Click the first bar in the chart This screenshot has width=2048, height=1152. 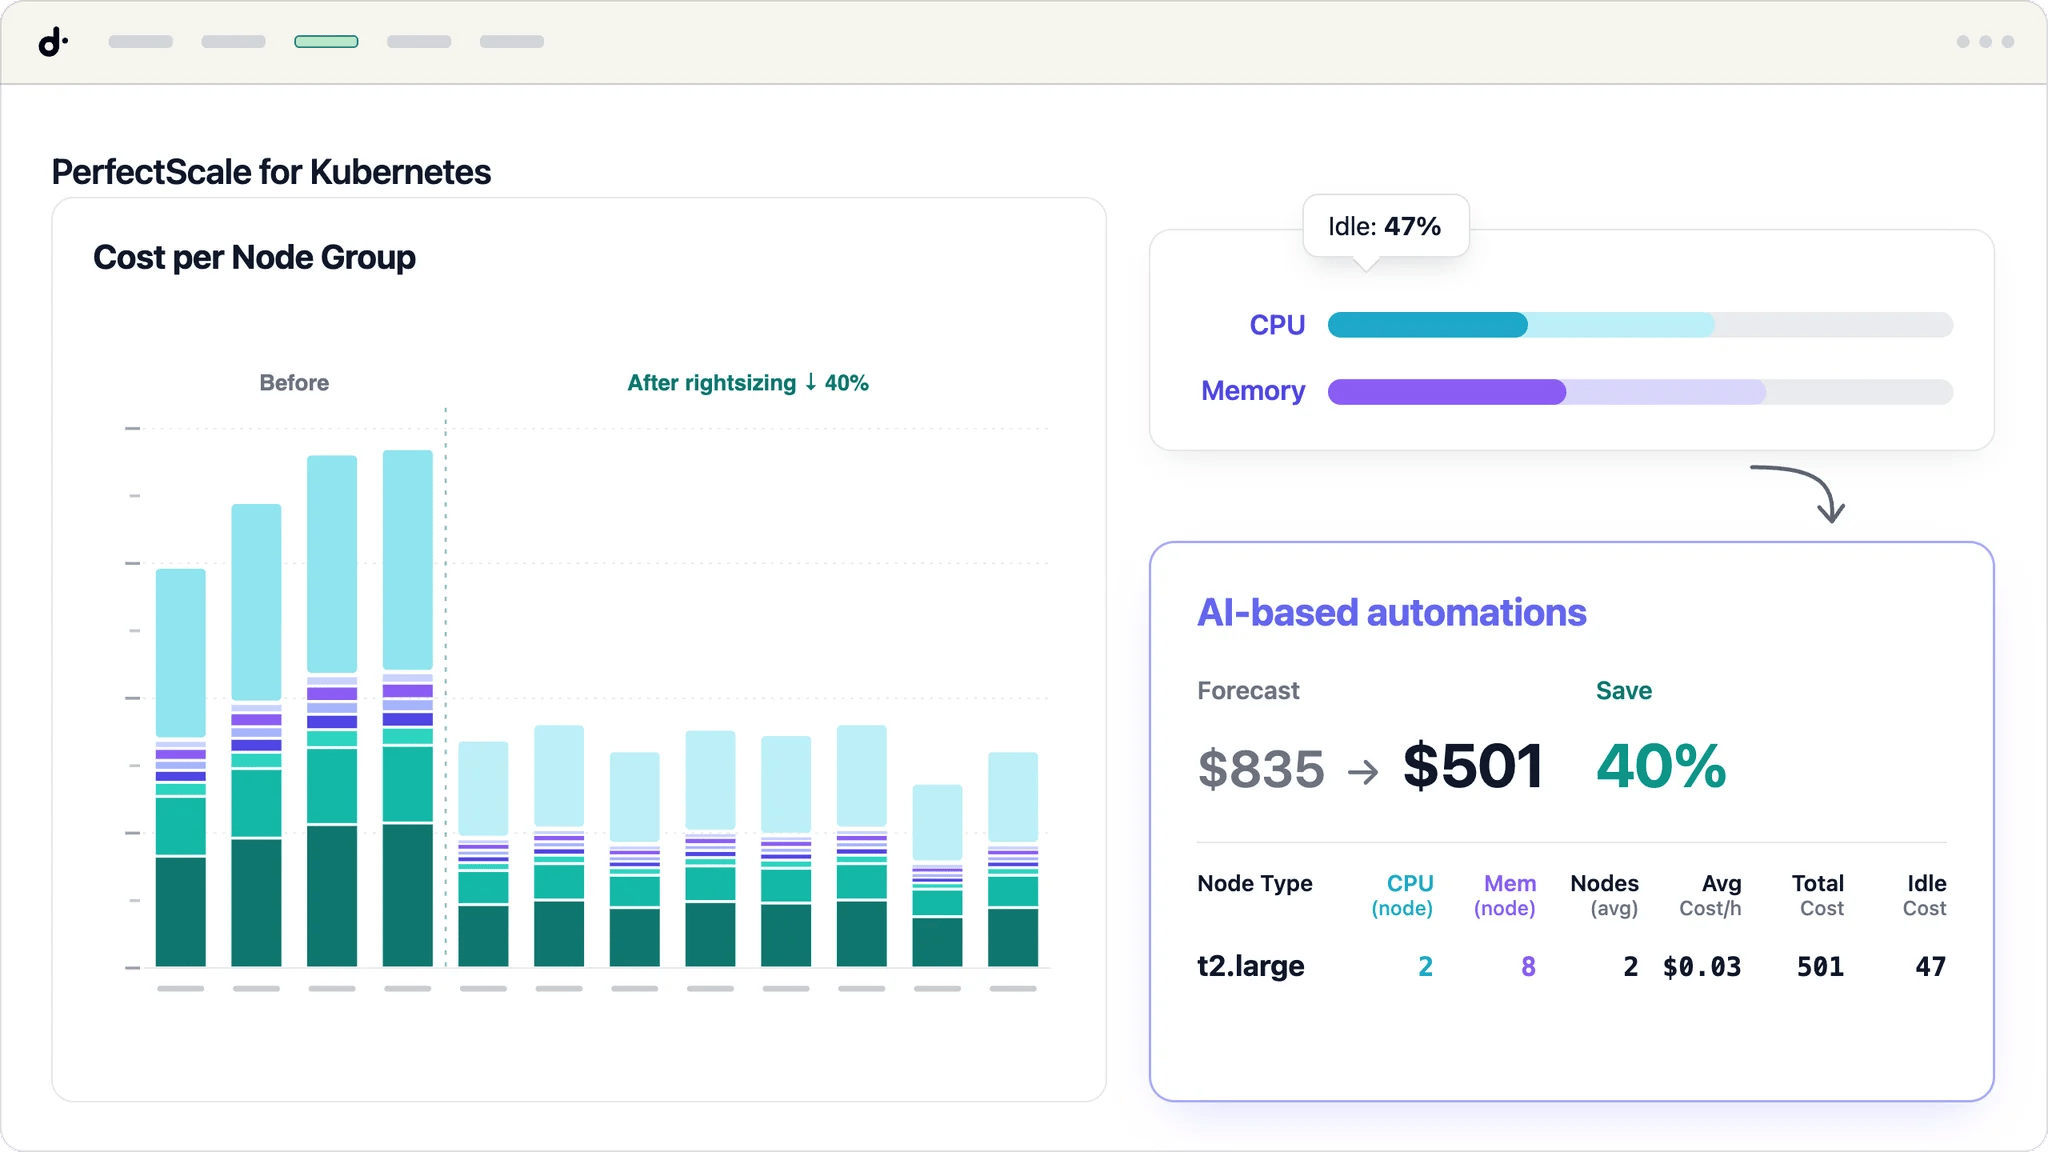181,768
